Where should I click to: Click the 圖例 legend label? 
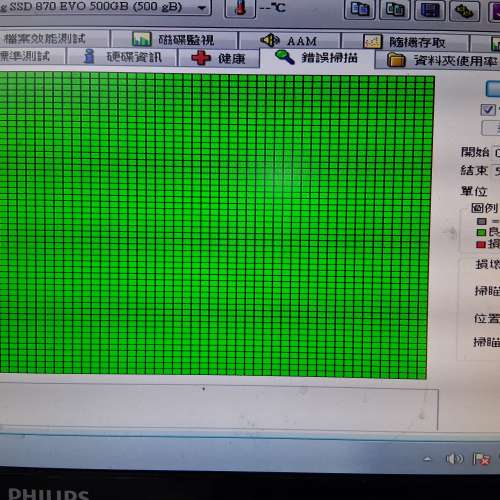pos(484,208)
